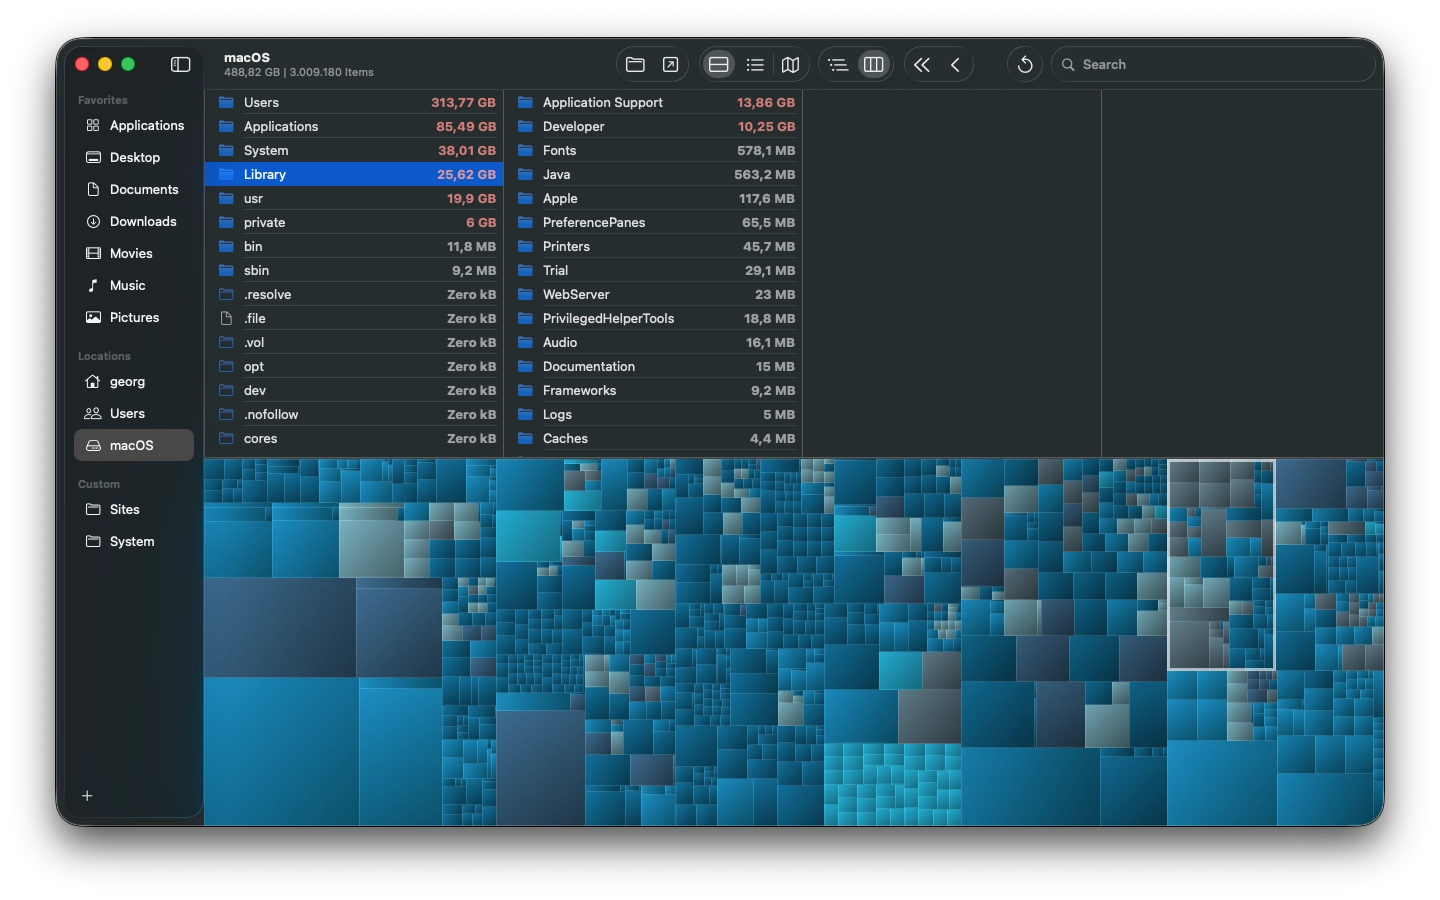Click the white-outlined highlighted treemap block

coord(1221,564)
